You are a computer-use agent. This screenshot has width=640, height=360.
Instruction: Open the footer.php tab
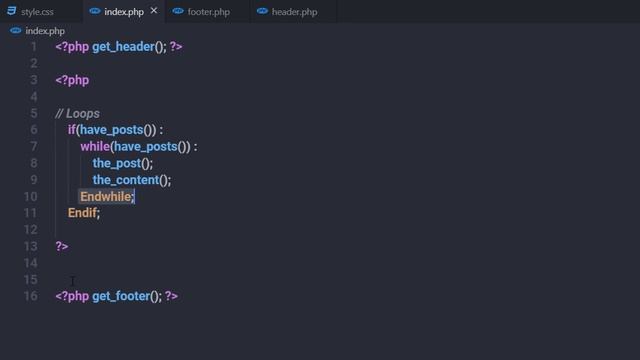(208, 11)
